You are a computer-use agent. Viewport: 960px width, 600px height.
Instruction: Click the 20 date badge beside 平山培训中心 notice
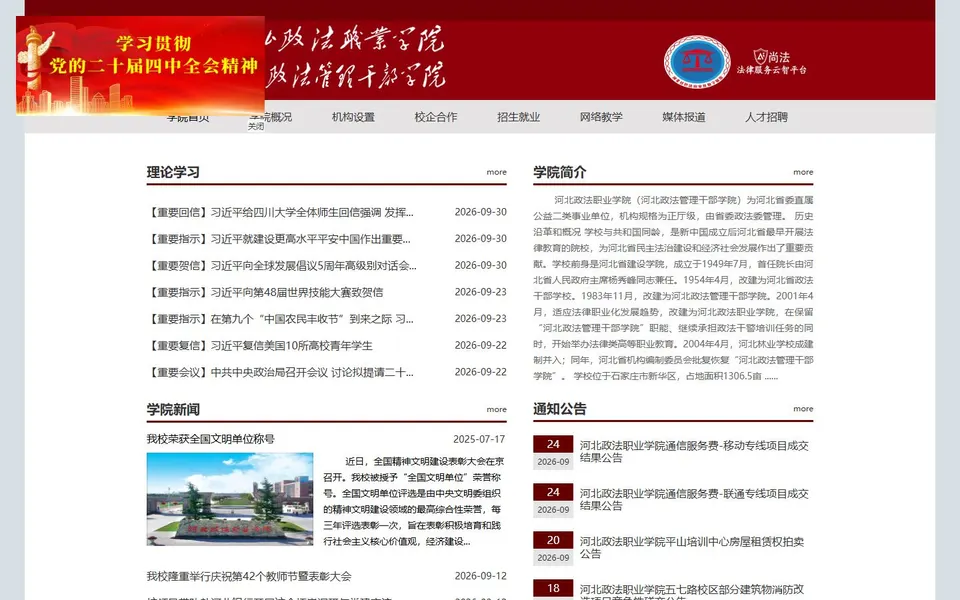click(553, 548)
